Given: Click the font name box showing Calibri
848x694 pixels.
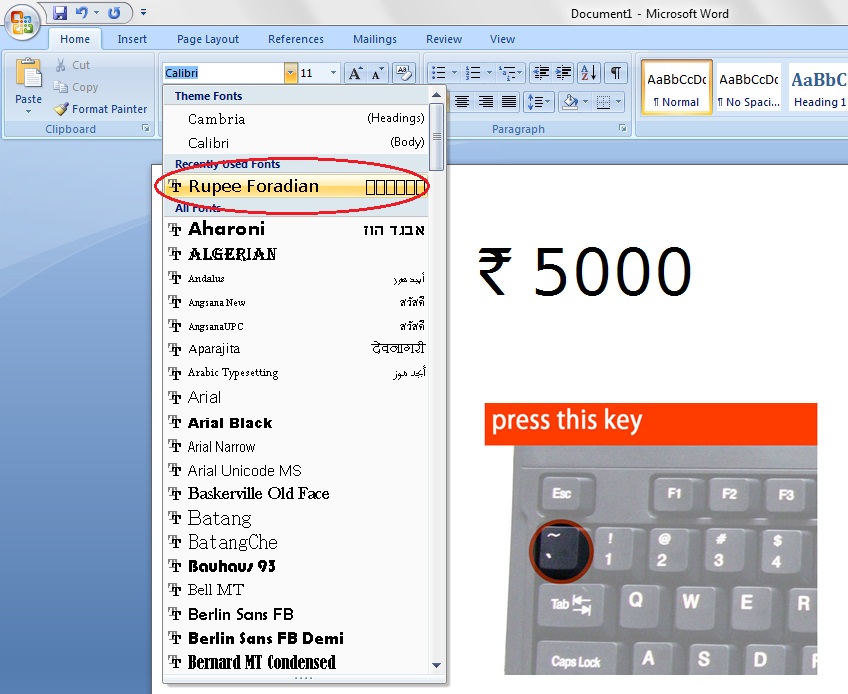Looking at the screenshot, I should point(223,73).
